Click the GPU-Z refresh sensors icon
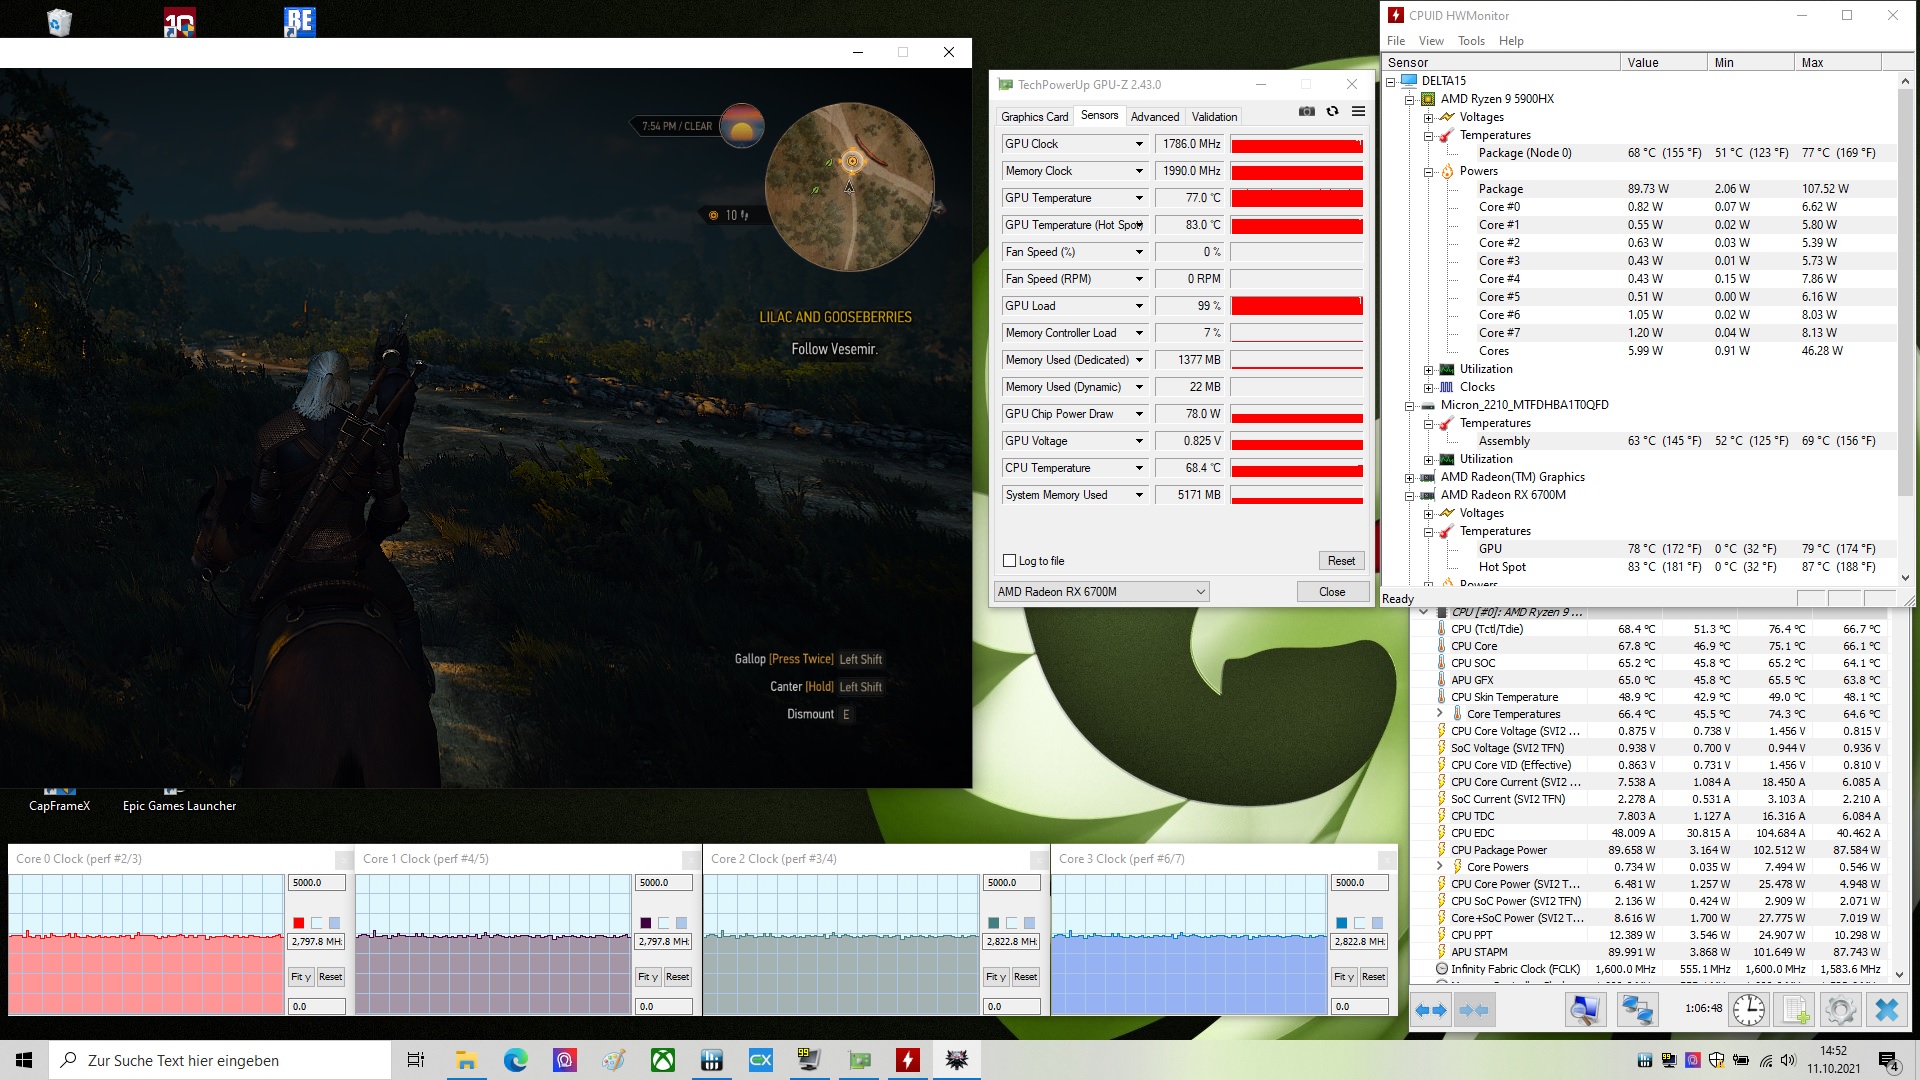 pos(1332,112)
